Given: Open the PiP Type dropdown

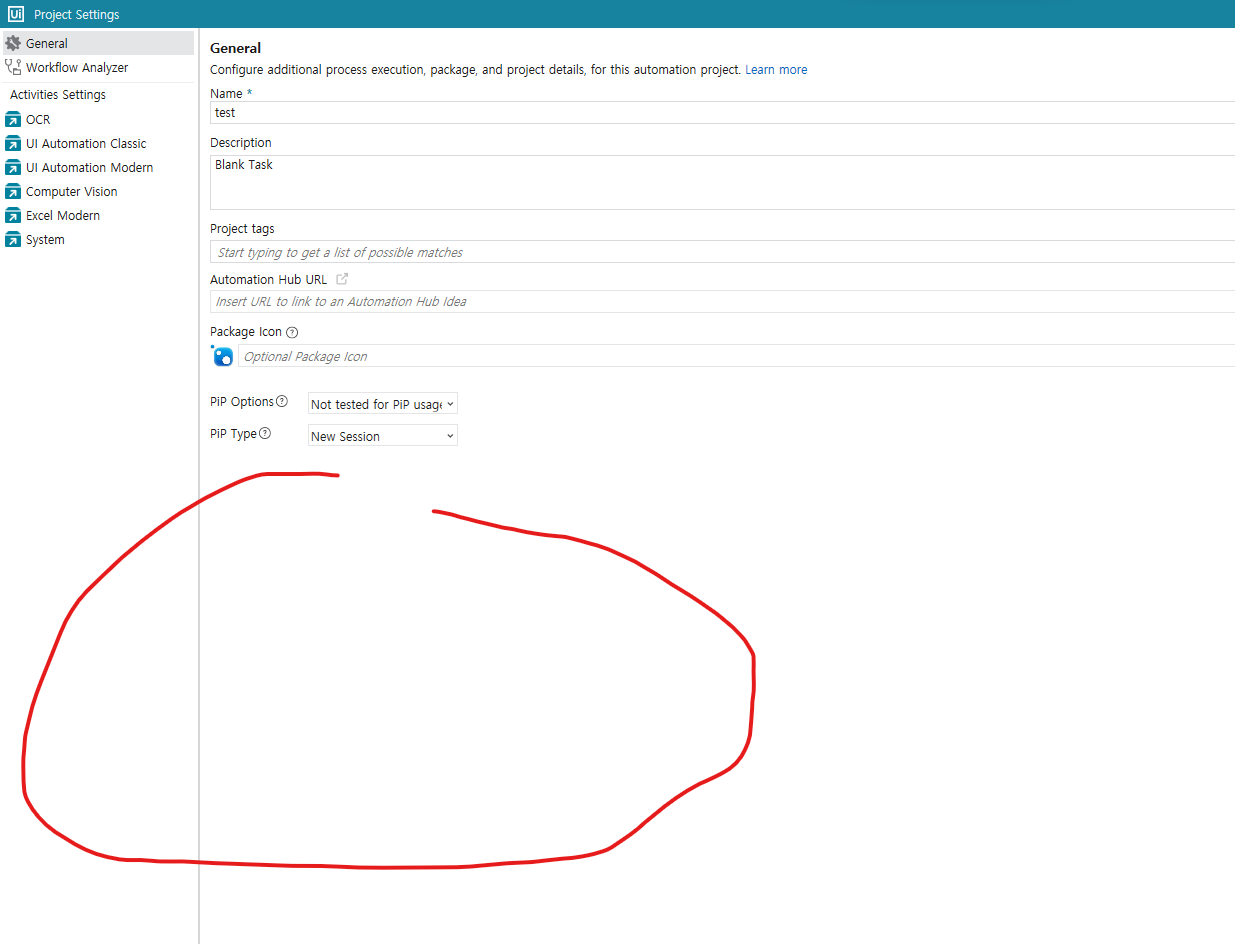Looking at the screenshot, I should click(383, 436).
